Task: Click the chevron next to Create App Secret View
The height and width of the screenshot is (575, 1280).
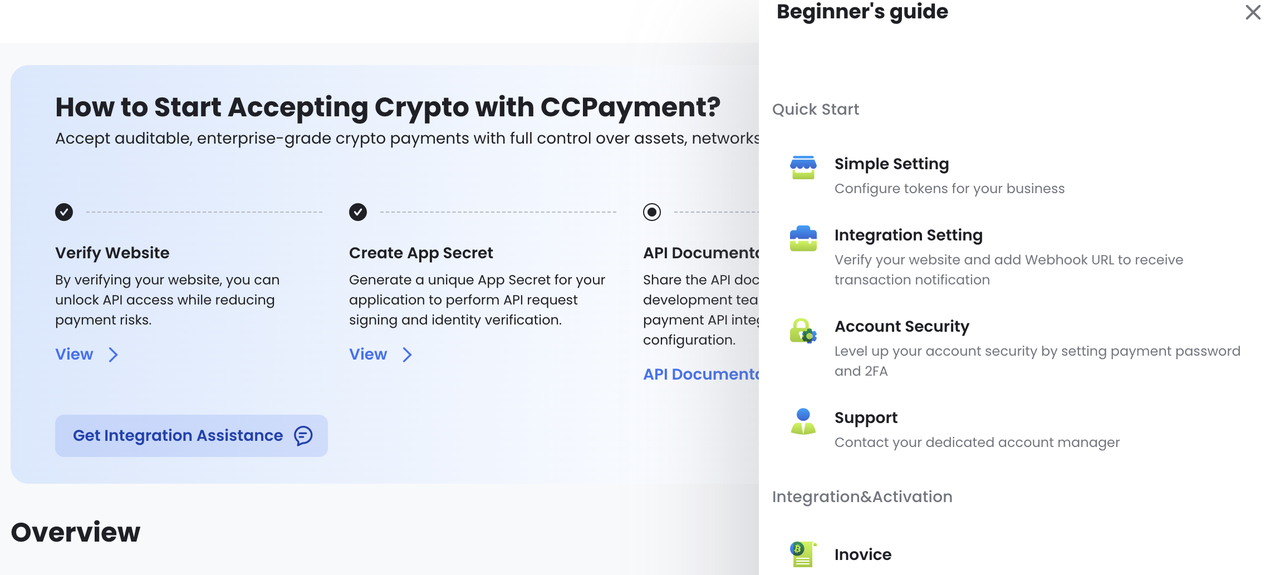Action: pos(407,355)
